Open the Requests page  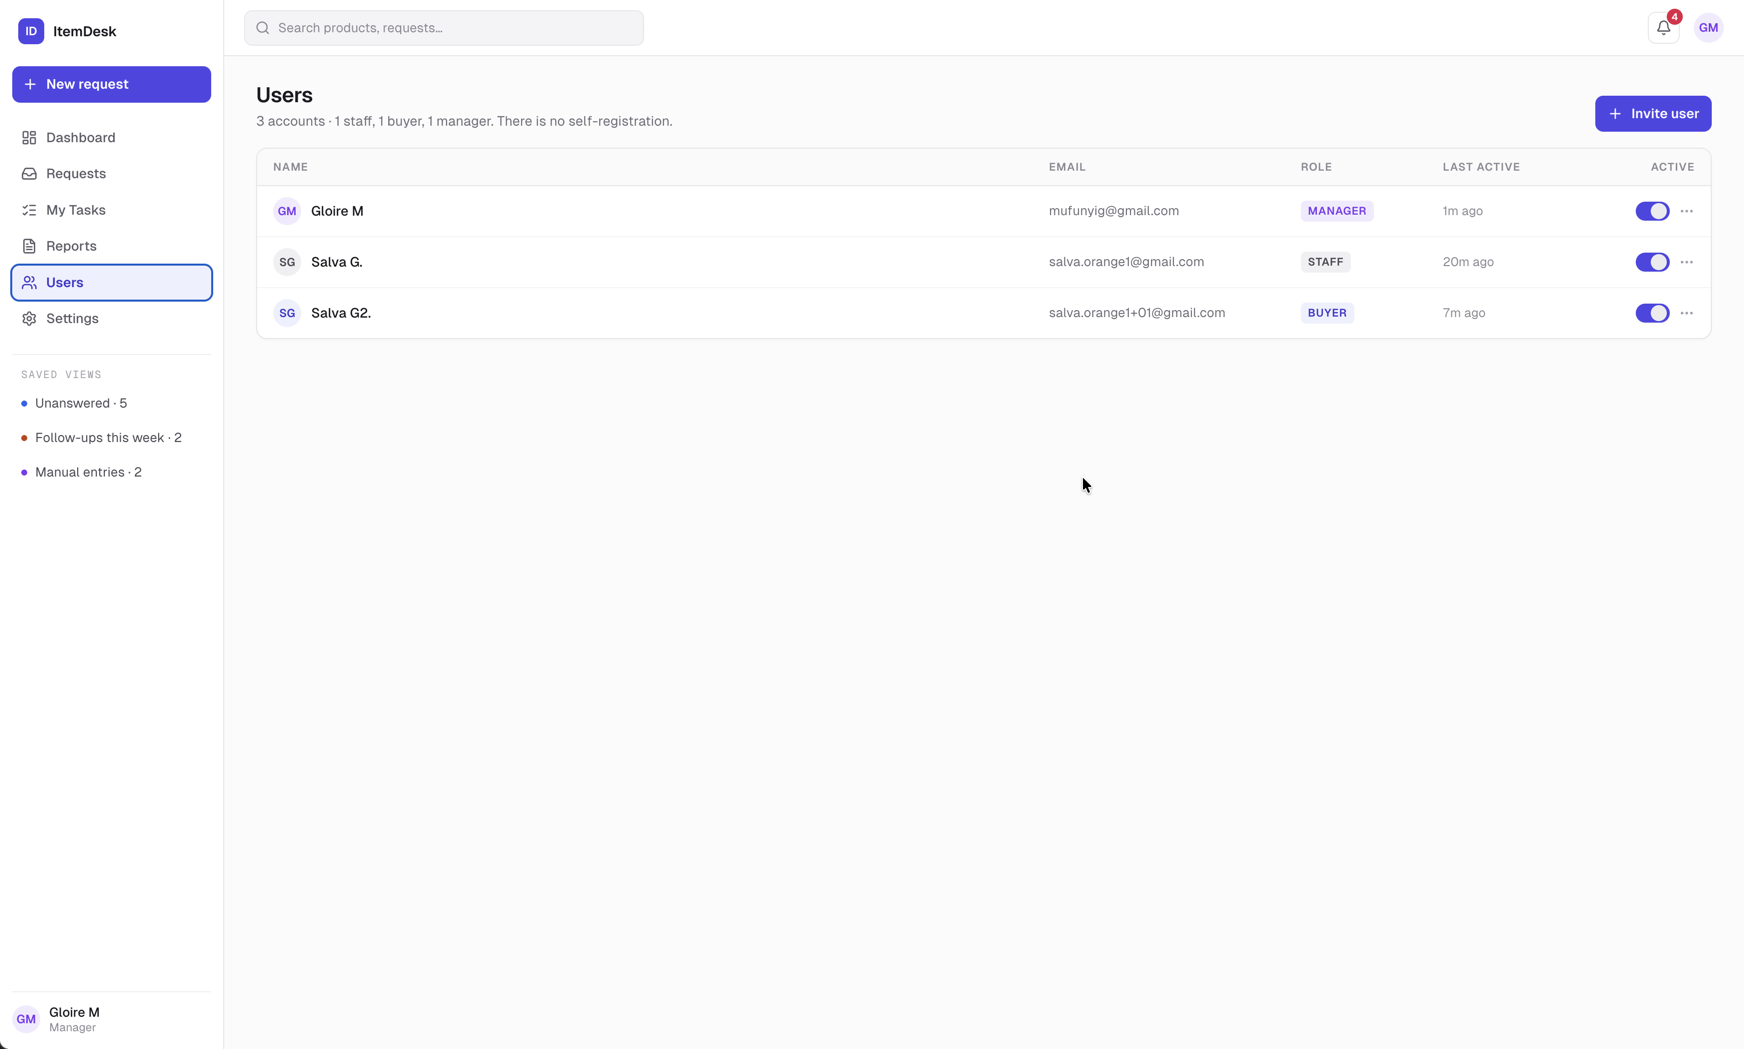[x=111, y=174]
